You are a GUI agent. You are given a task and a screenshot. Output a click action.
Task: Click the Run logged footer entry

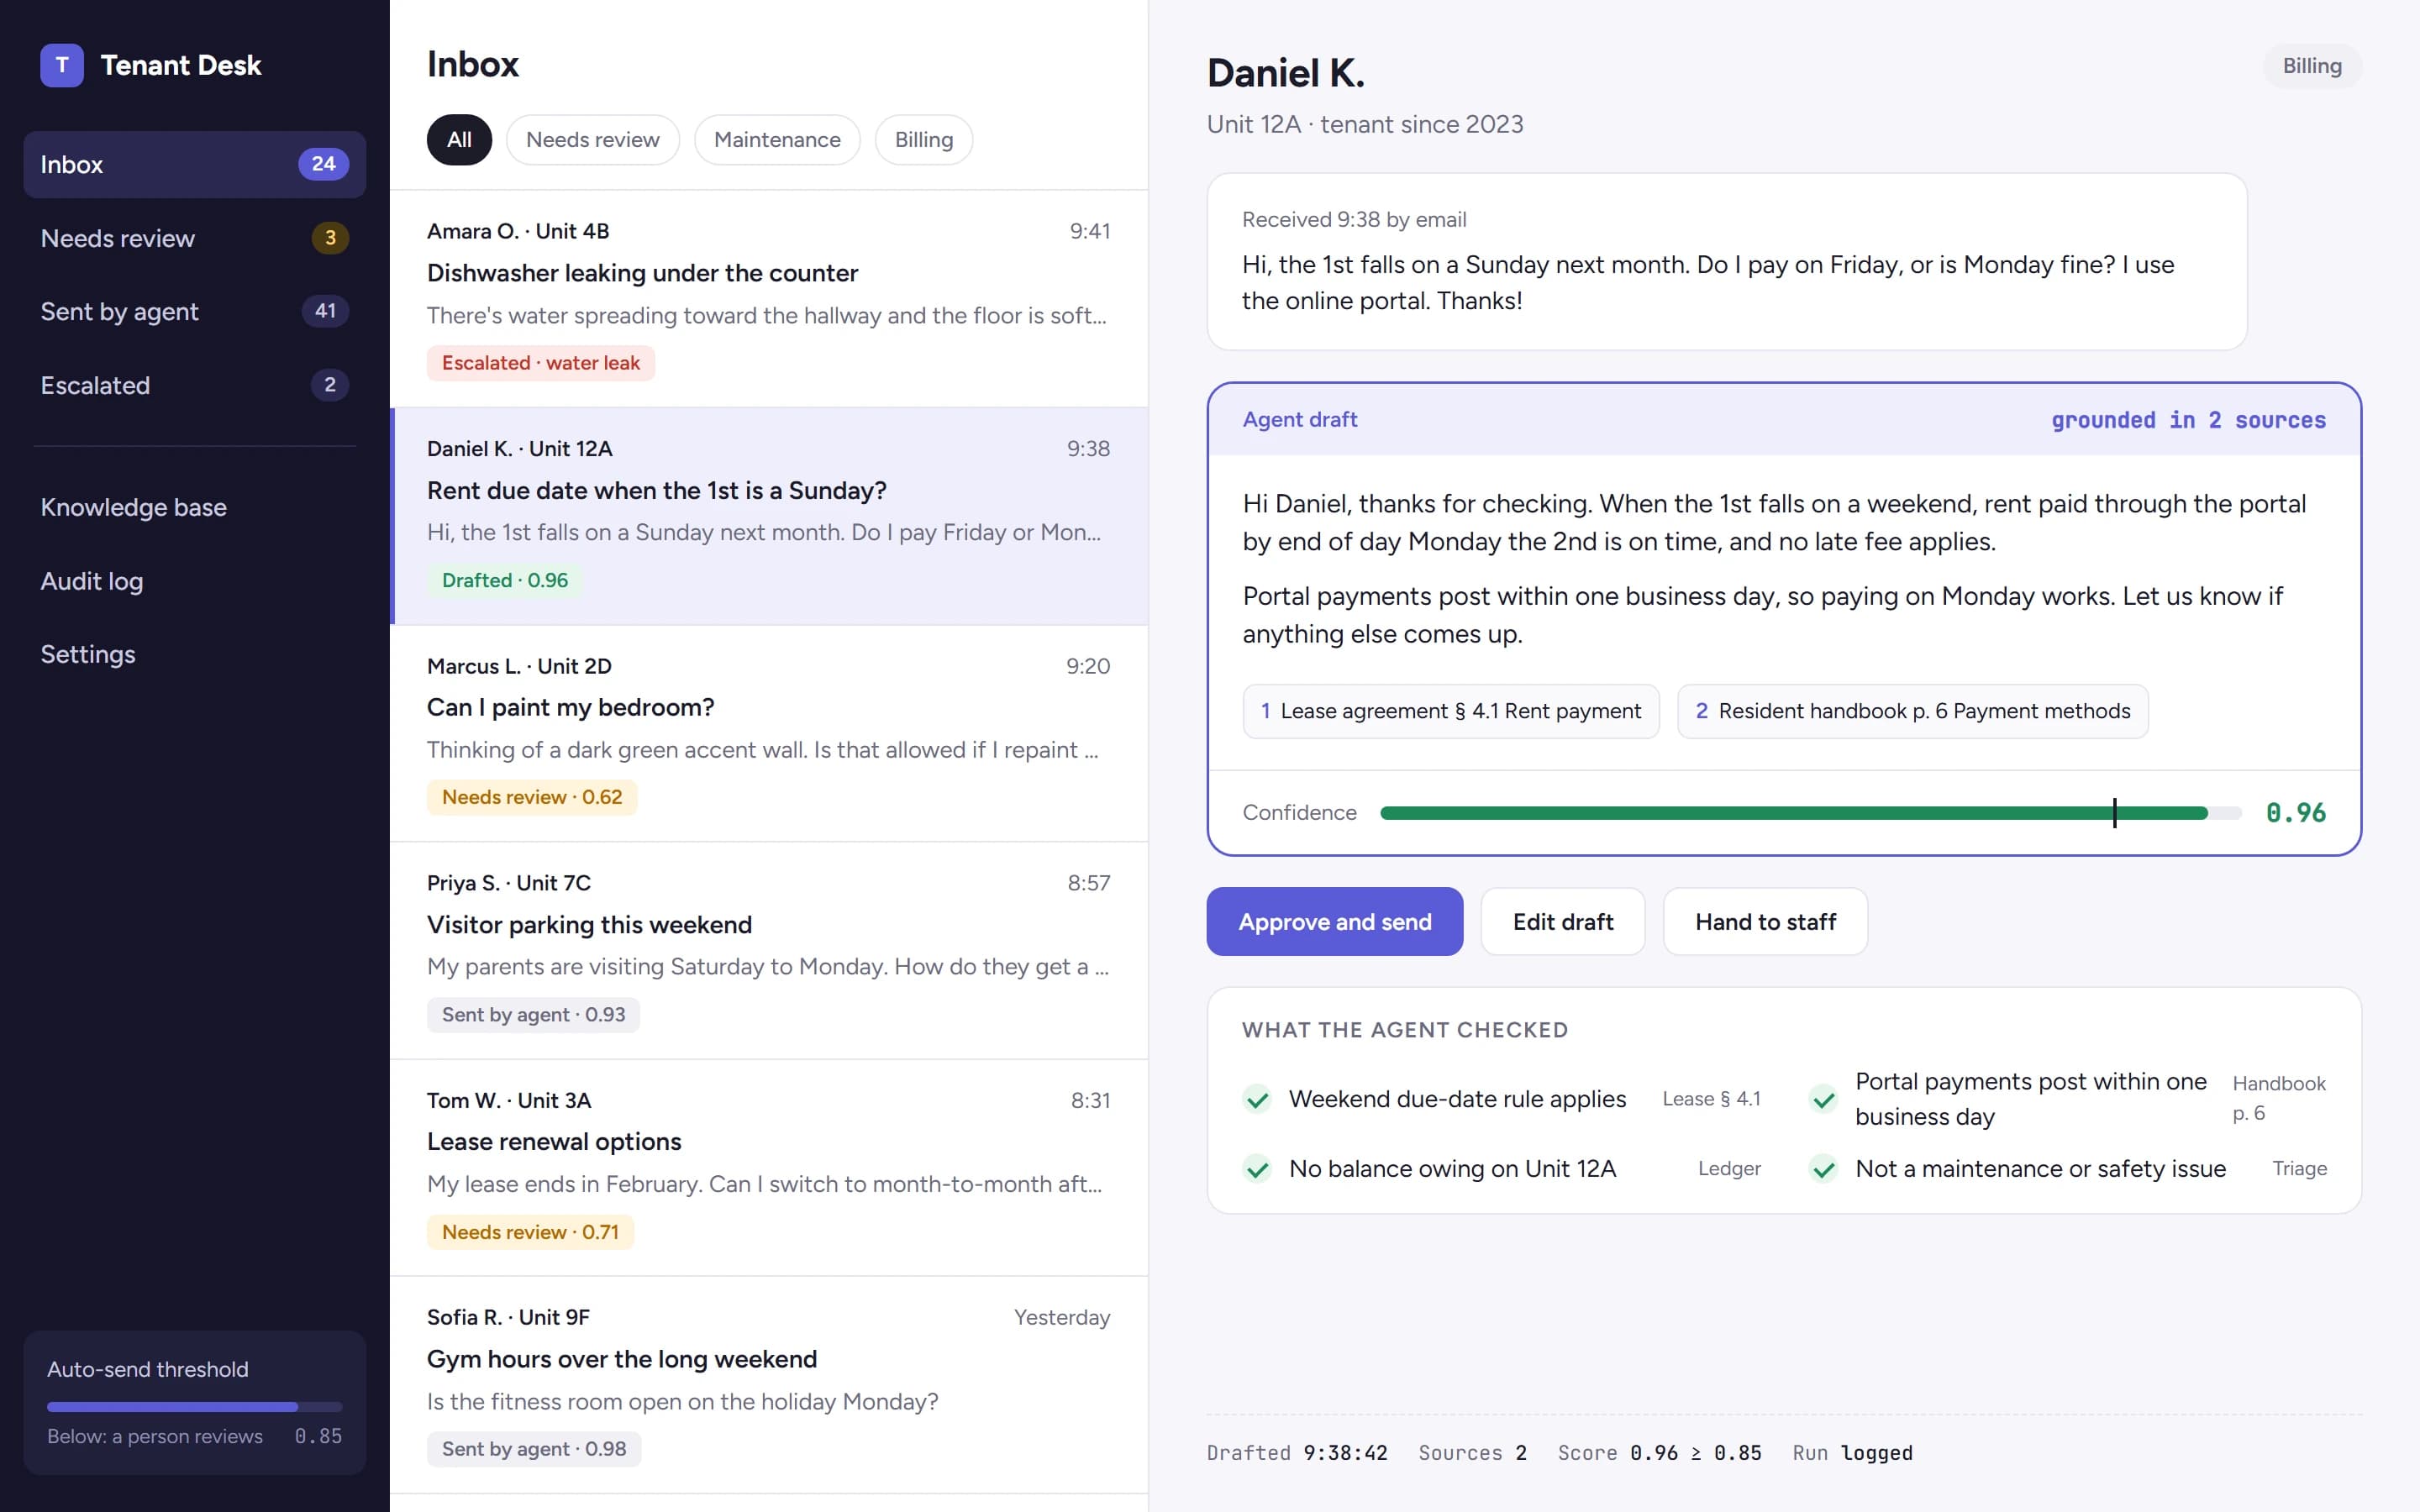pos(1852,1453)
